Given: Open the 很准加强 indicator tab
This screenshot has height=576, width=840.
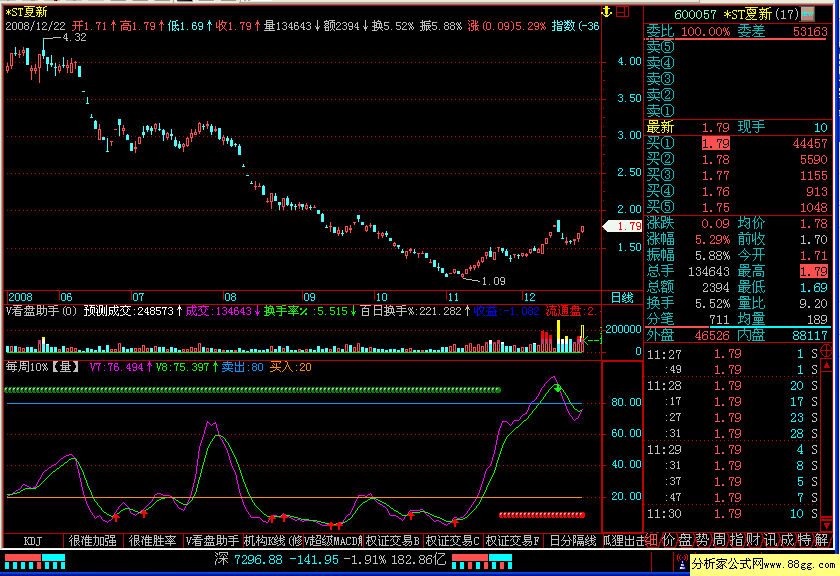Looking at the screenshot, I should (x=93, y=541).
